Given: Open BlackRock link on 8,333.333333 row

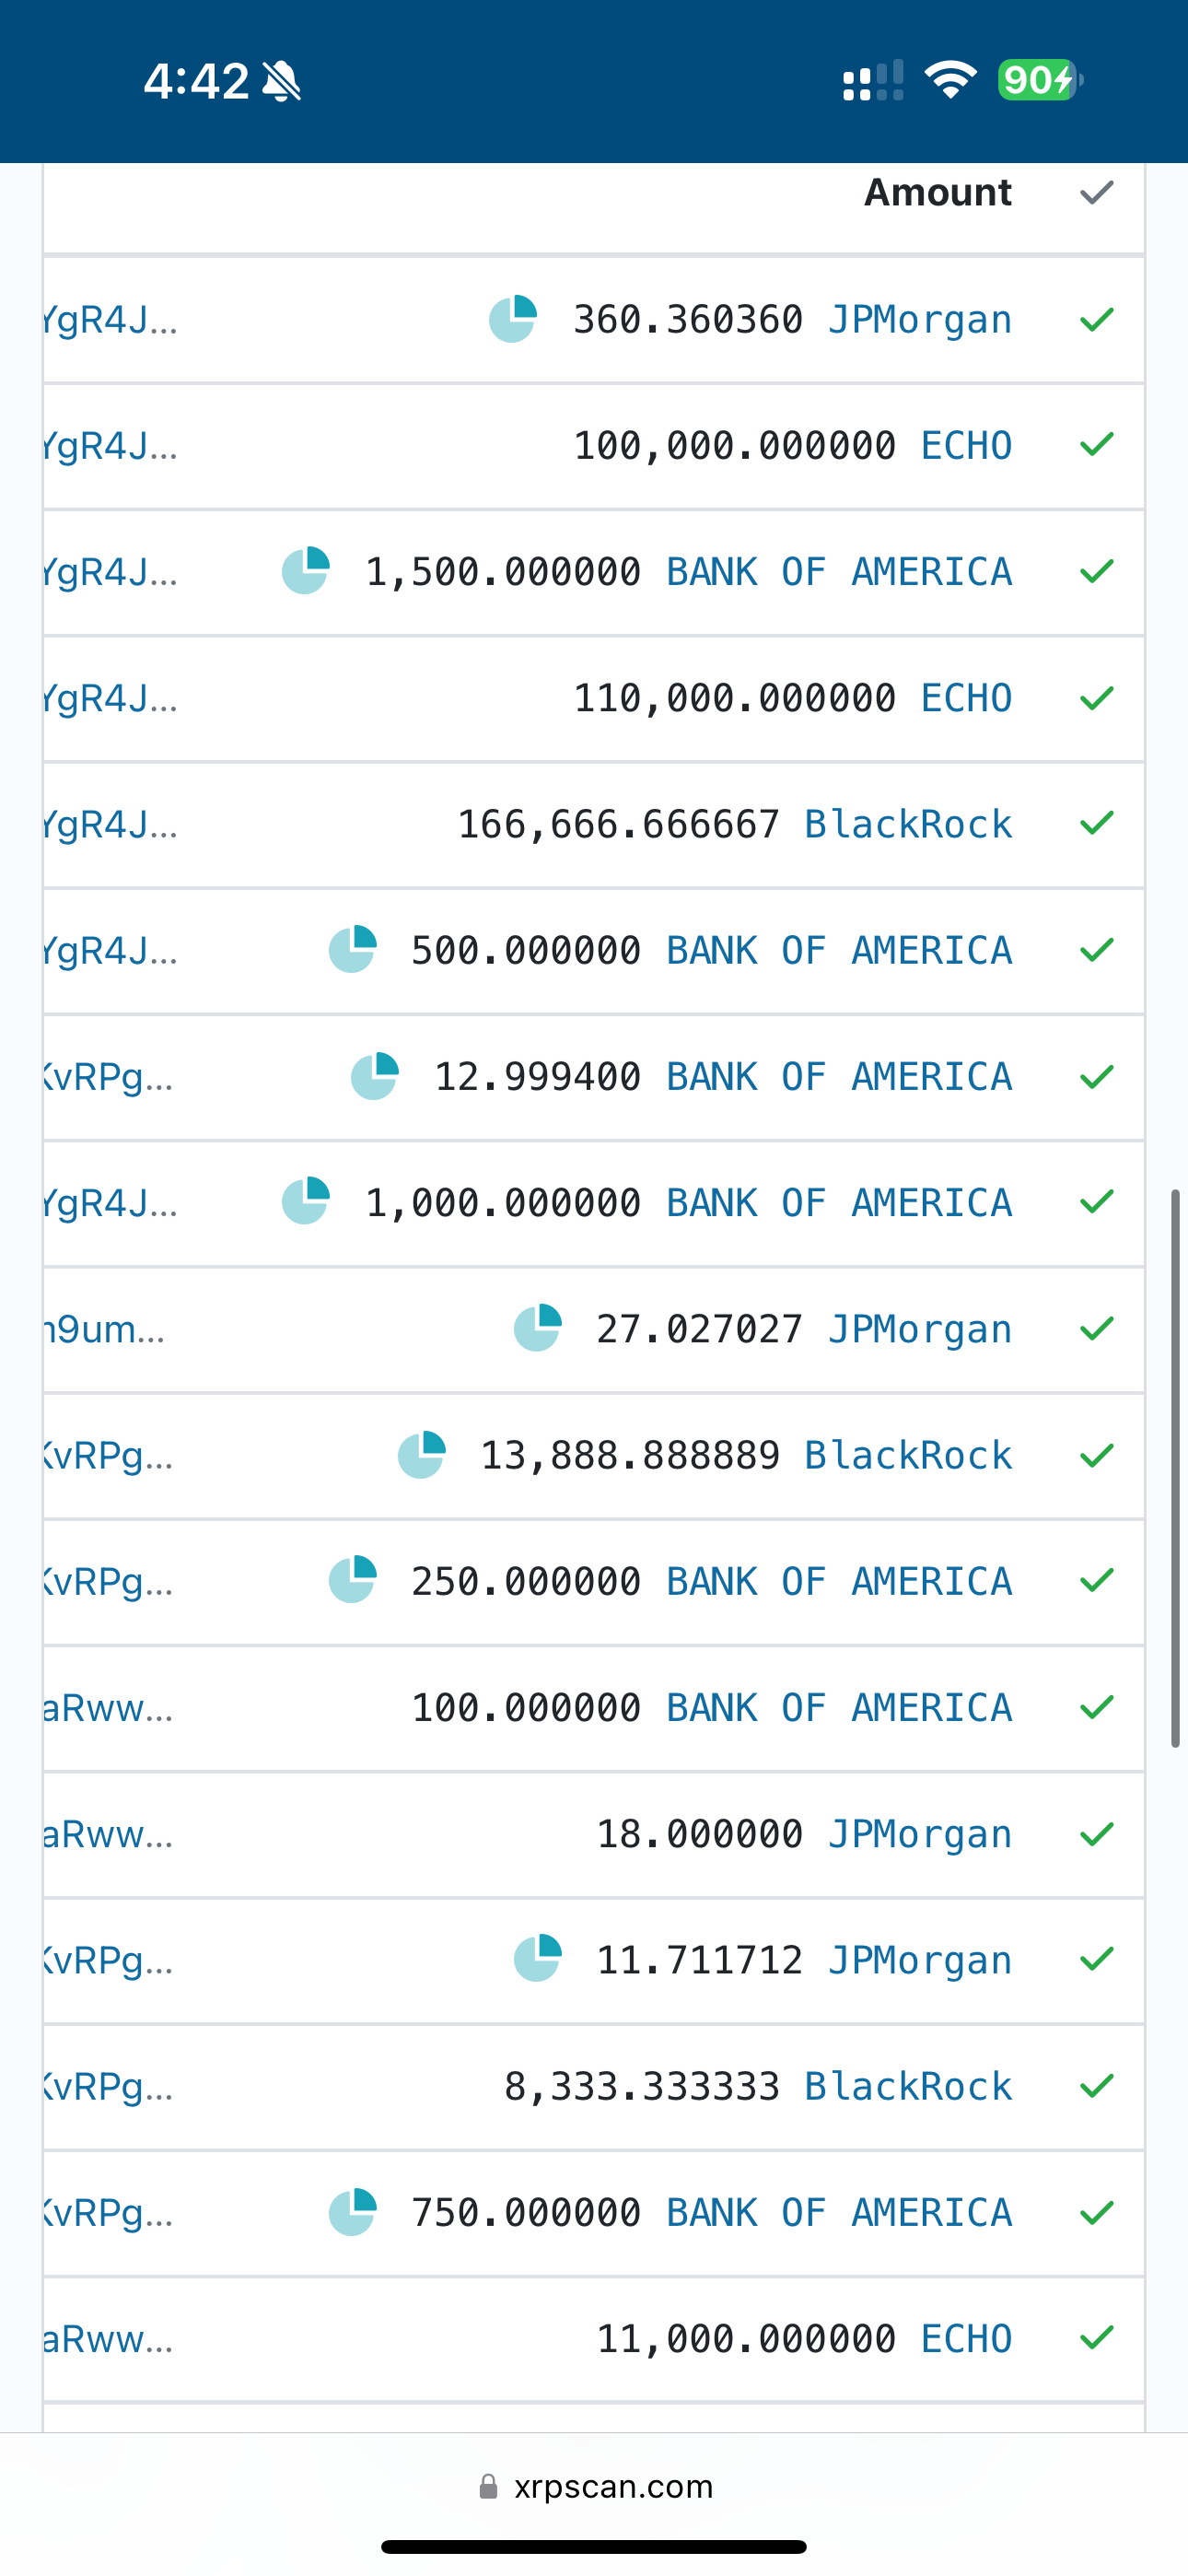Looking at the screenshot, I should point(908,2086).
